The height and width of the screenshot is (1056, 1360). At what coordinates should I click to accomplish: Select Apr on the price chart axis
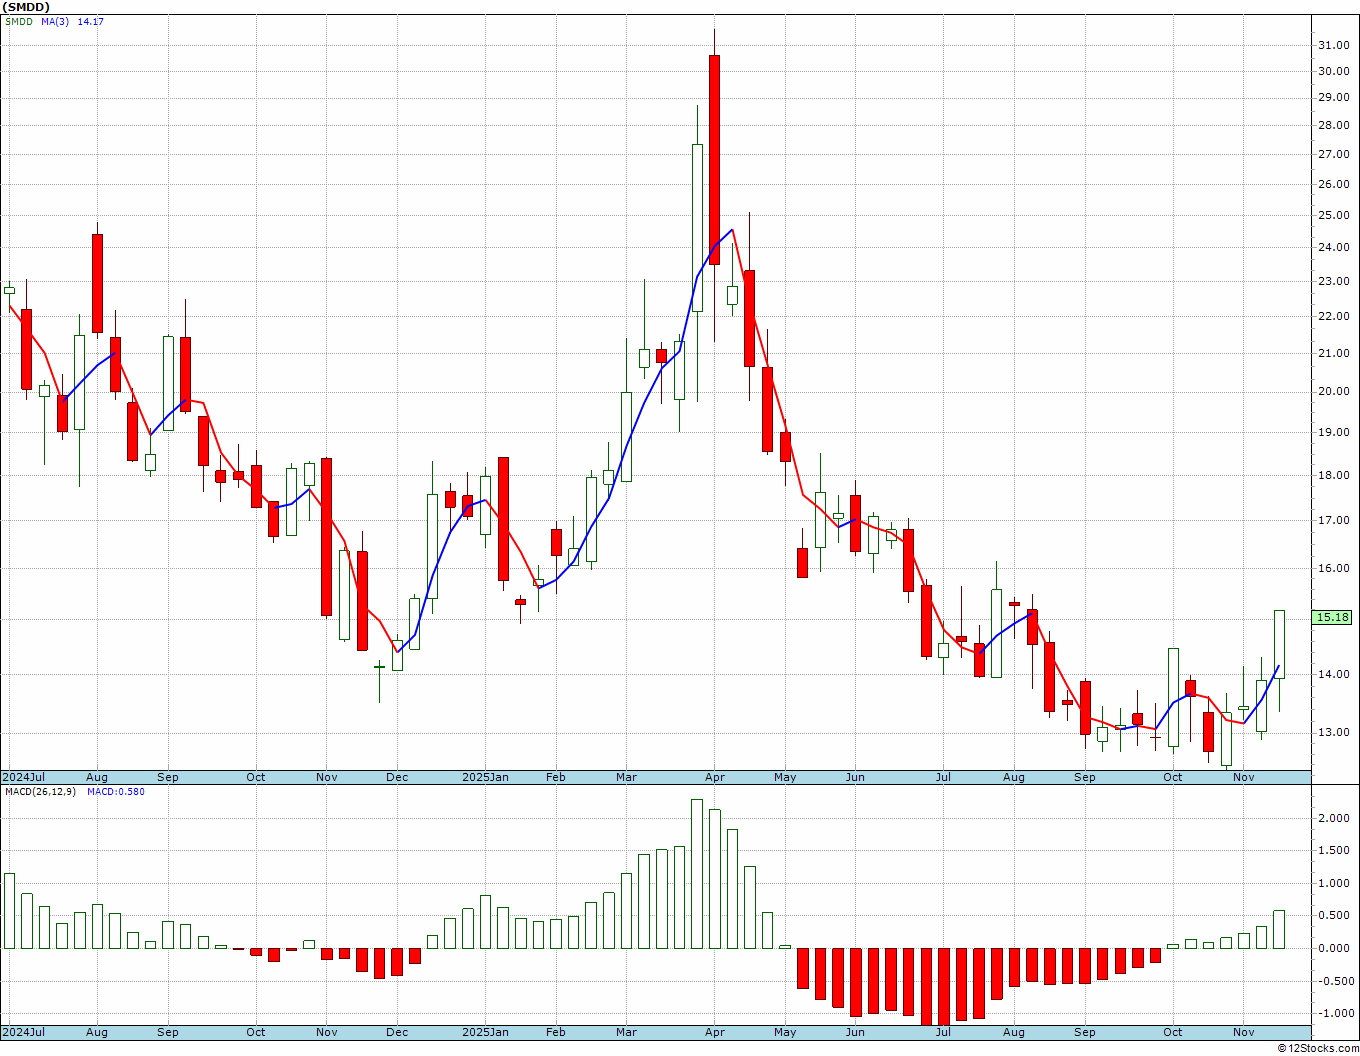(714, 777)
